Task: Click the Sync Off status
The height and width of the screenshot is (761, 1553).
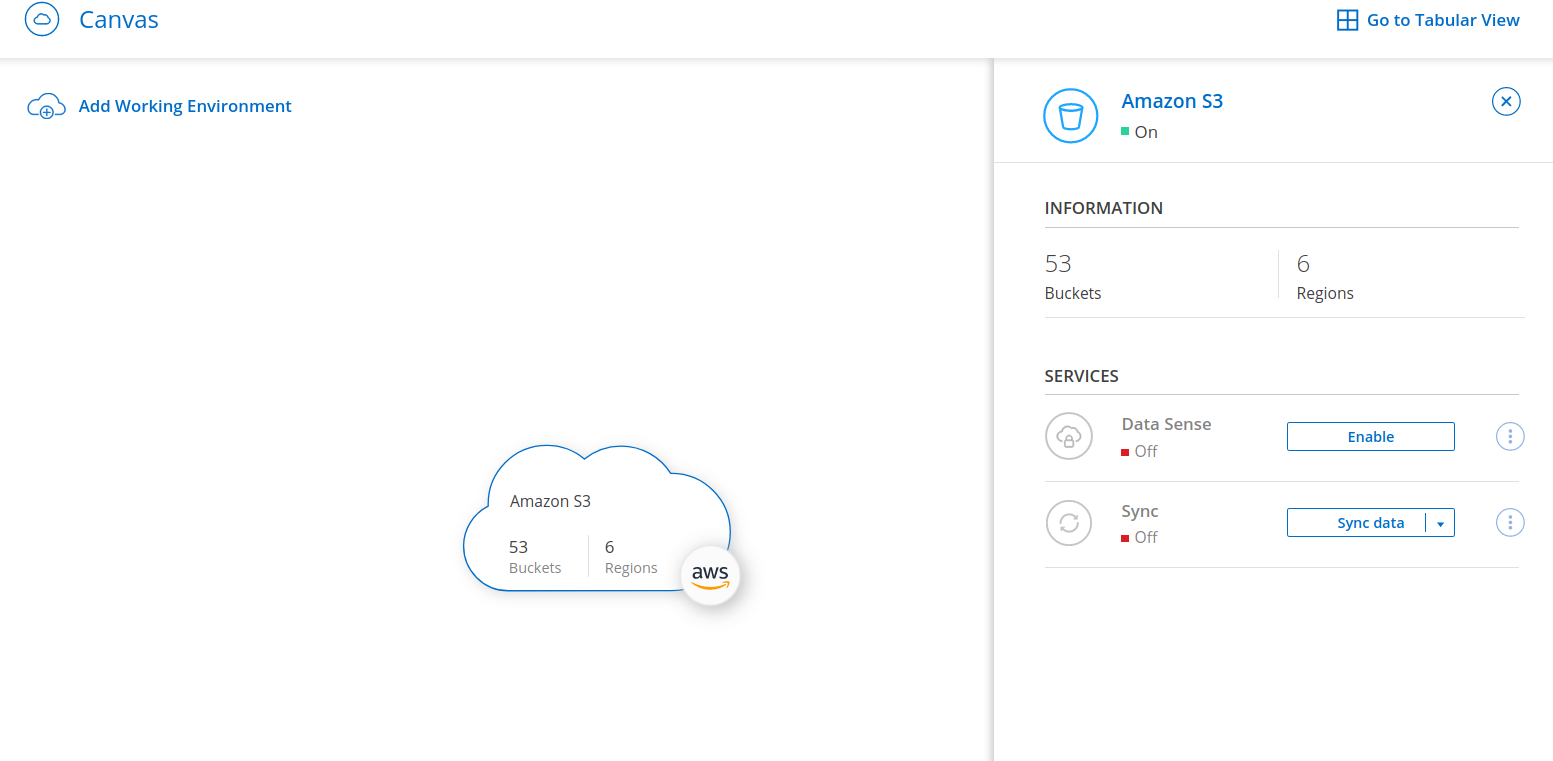Action: 1139,538
